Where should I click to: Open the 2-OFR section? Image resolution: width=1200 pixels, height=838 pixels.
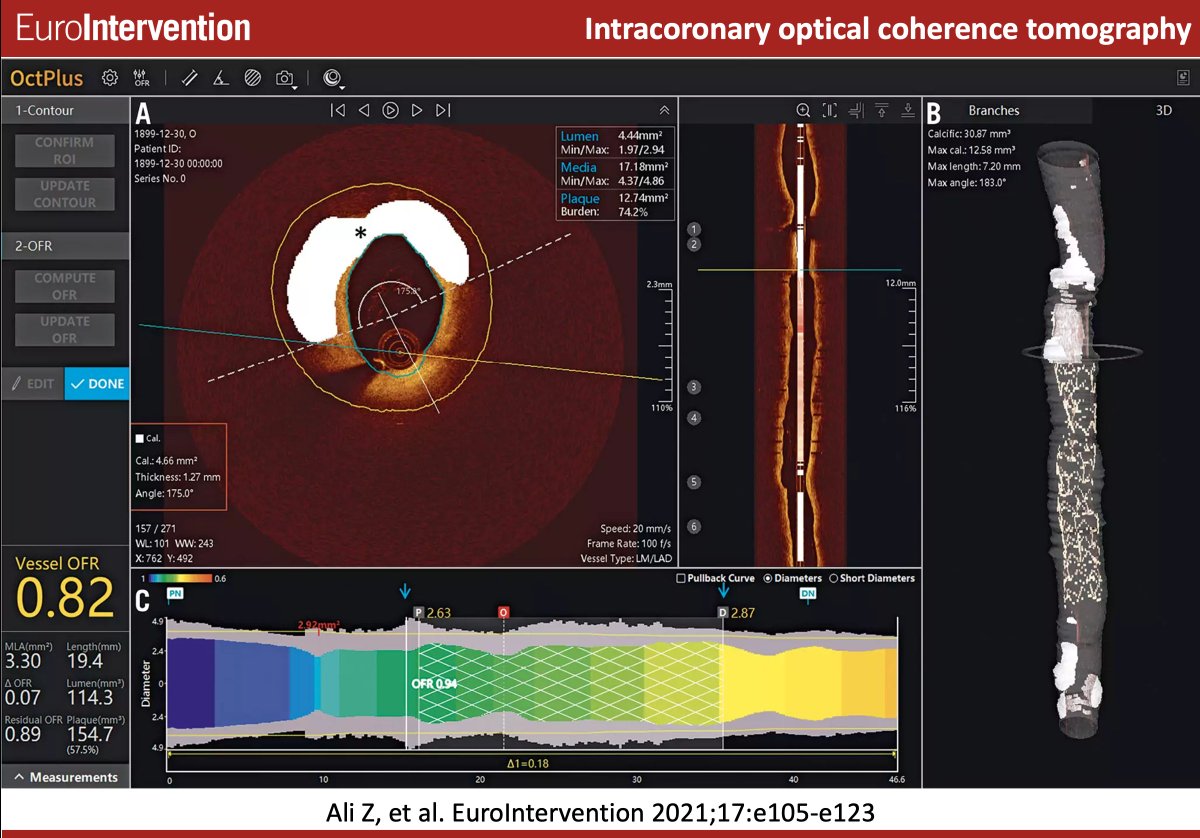click(x=65, y=246)
